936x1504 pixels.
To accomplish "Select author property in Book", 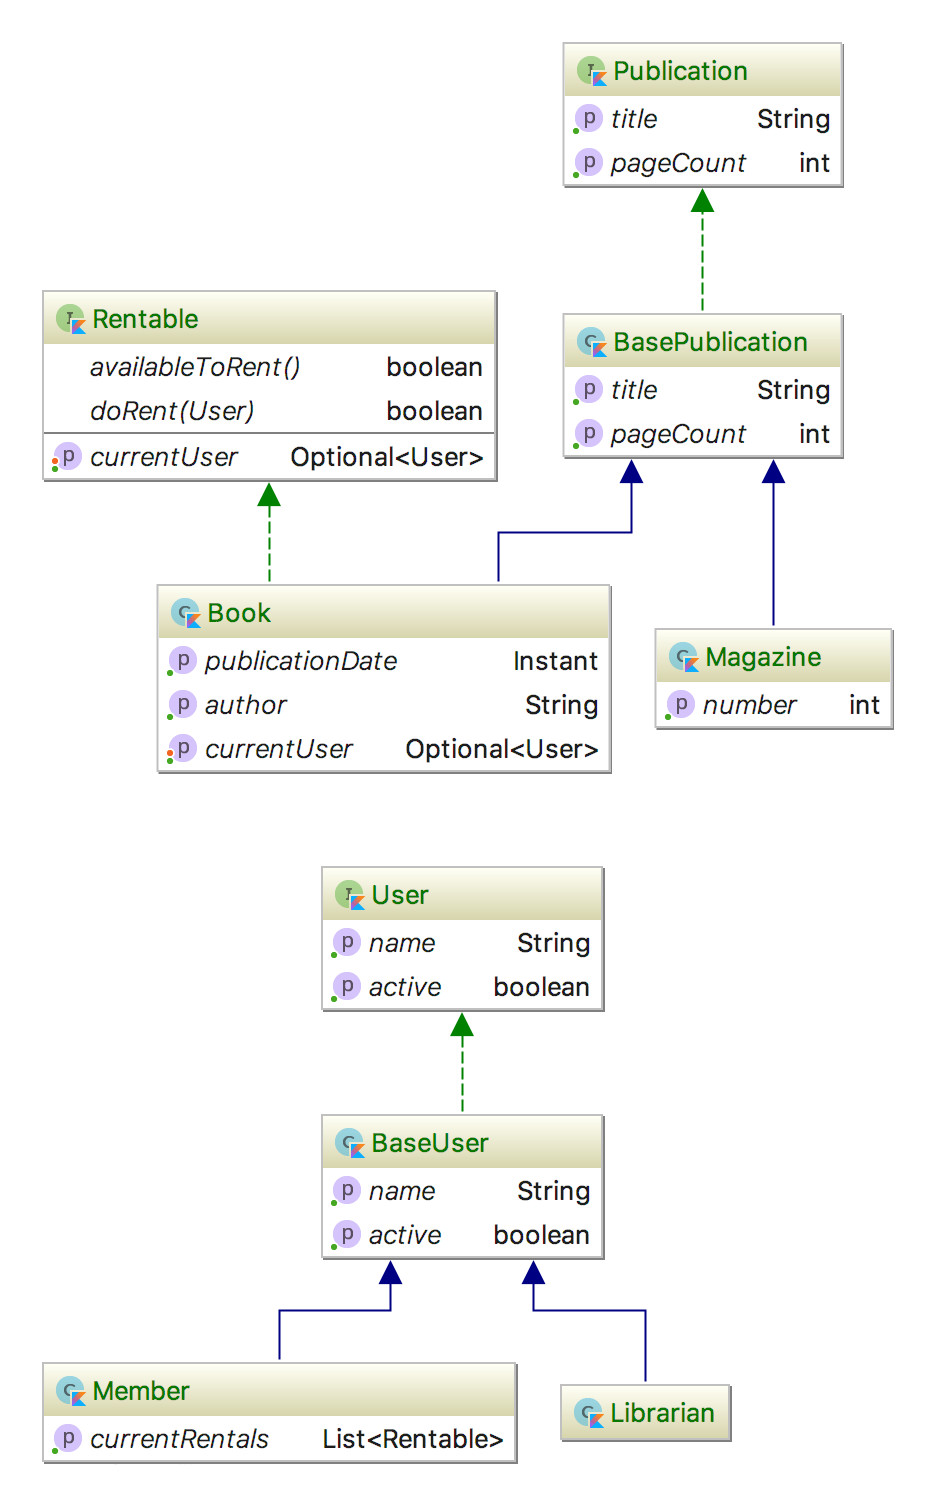I will click(x=384, y=705).
